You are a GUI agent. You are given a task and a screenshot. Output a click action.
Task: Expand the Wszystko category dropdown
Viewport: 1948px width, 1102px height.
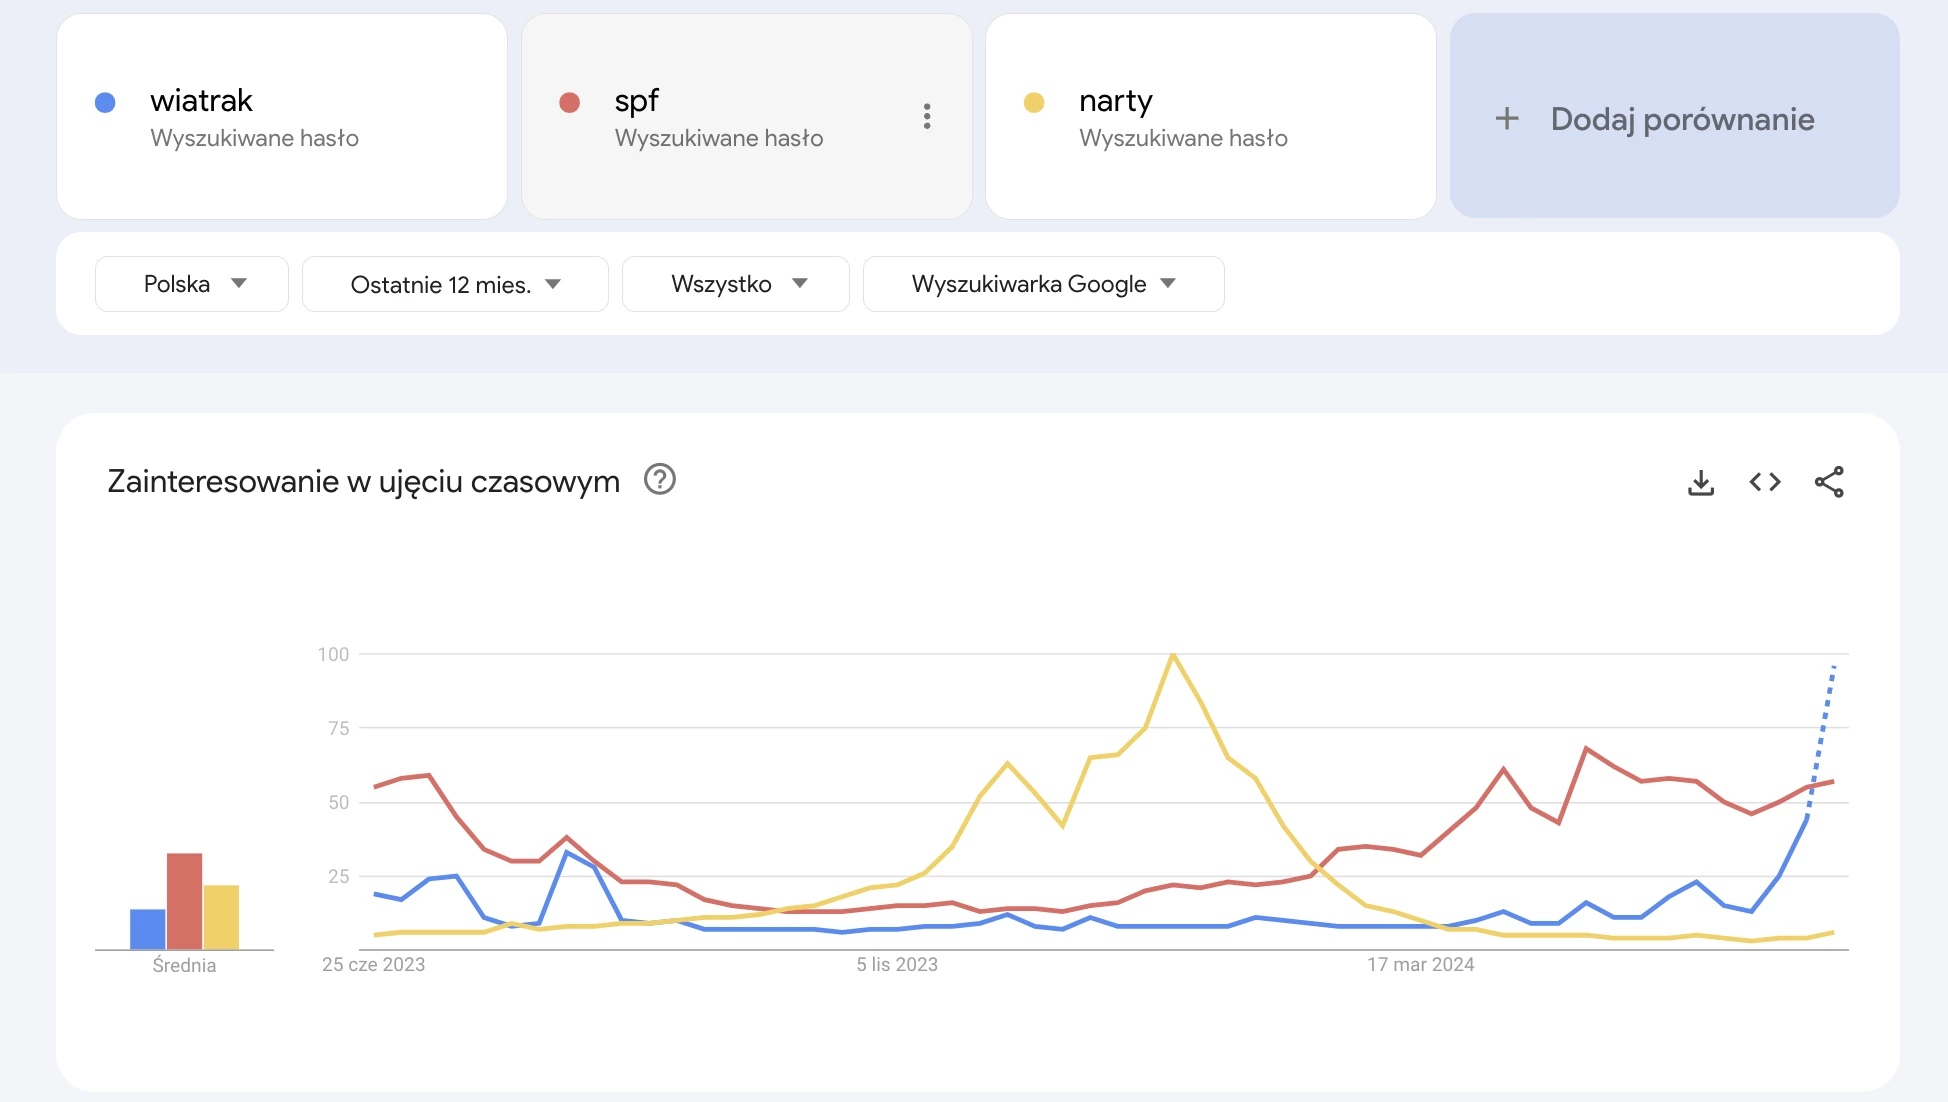736,284
